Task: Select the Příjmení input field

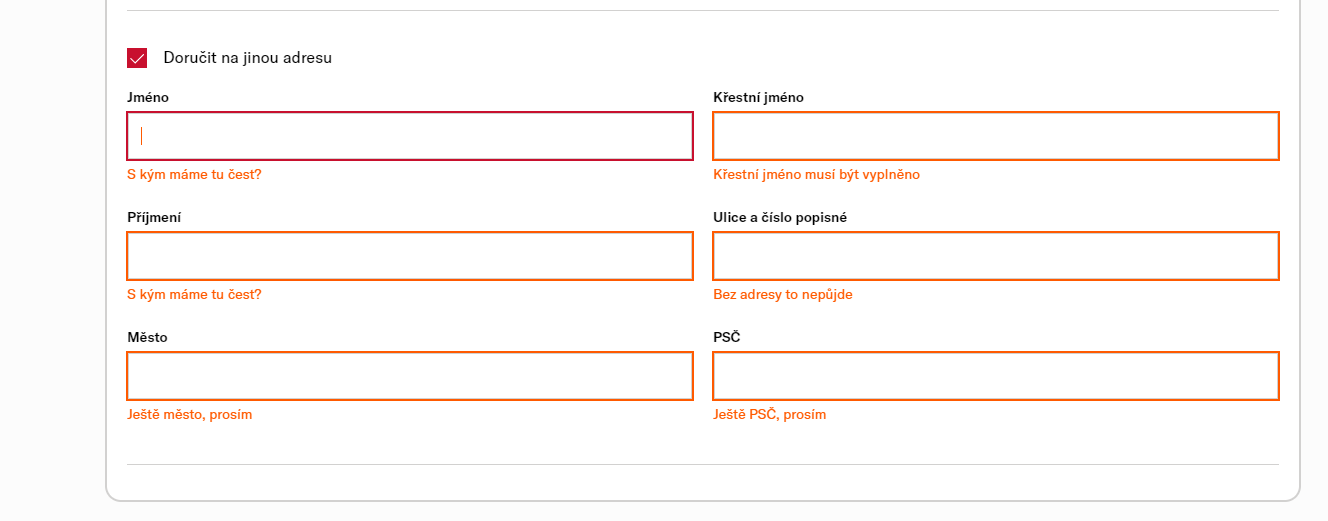Action: tap(410, 256)
